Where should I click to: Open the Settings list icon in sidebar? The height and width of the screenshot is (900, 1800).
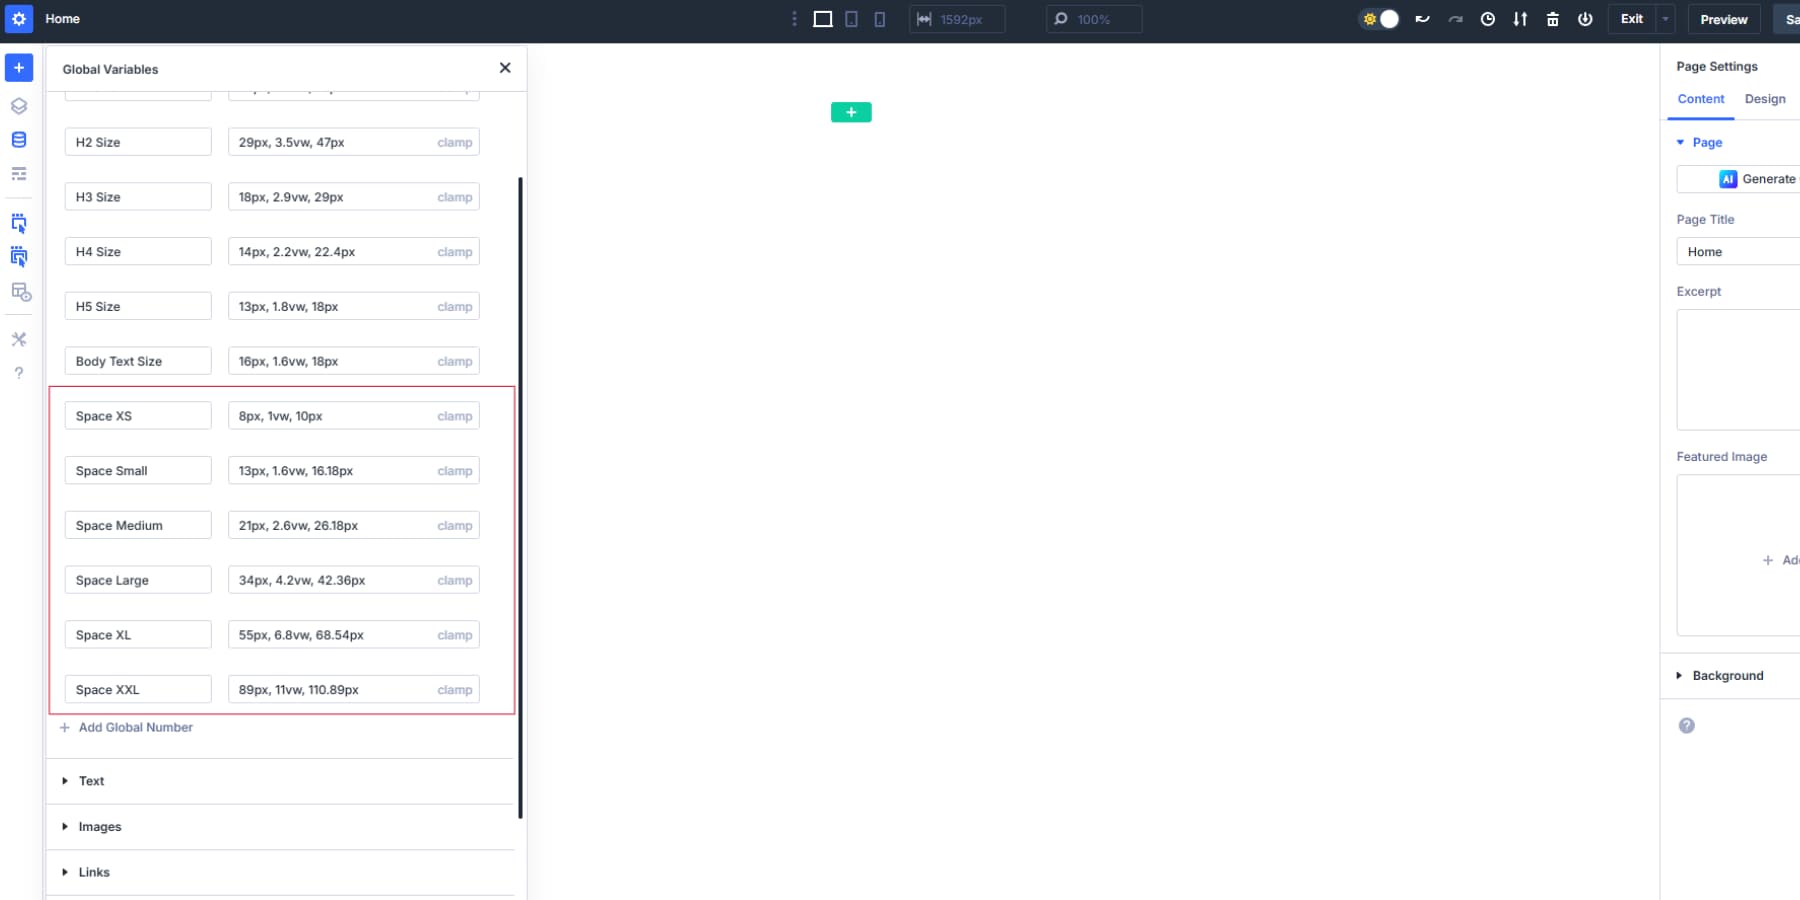(x=18, y=173)
